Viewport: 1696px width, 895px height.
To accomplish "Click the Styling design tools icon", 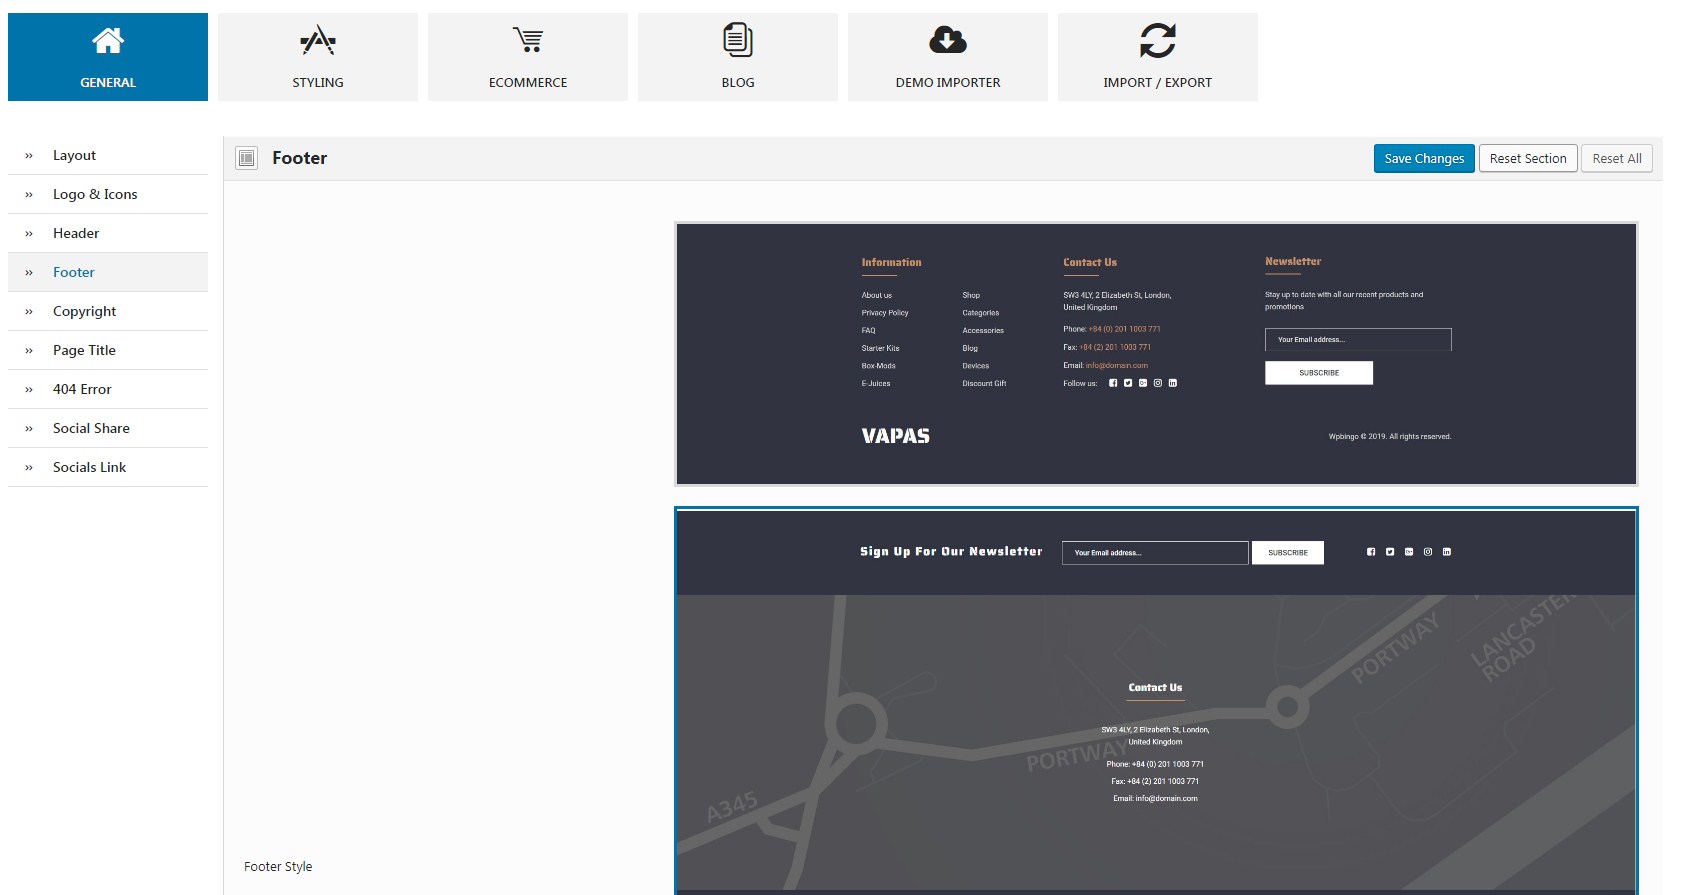I will (318, 40).
